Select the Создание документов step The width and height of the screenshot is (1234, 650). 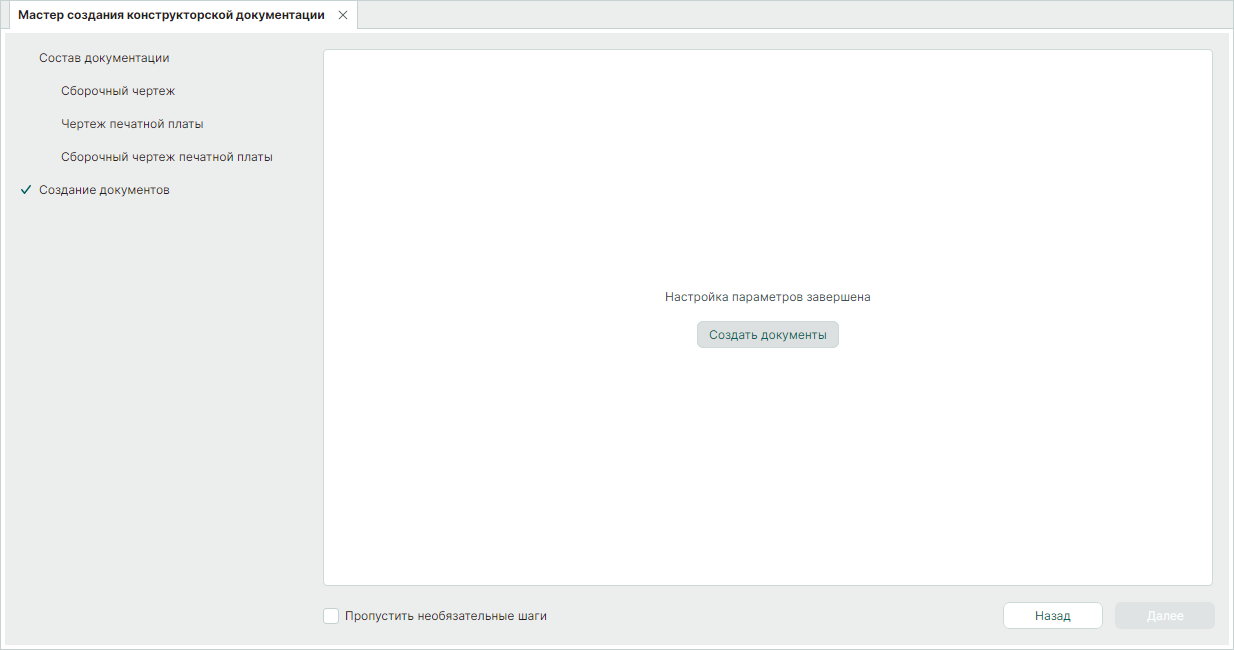coord(104,190)
